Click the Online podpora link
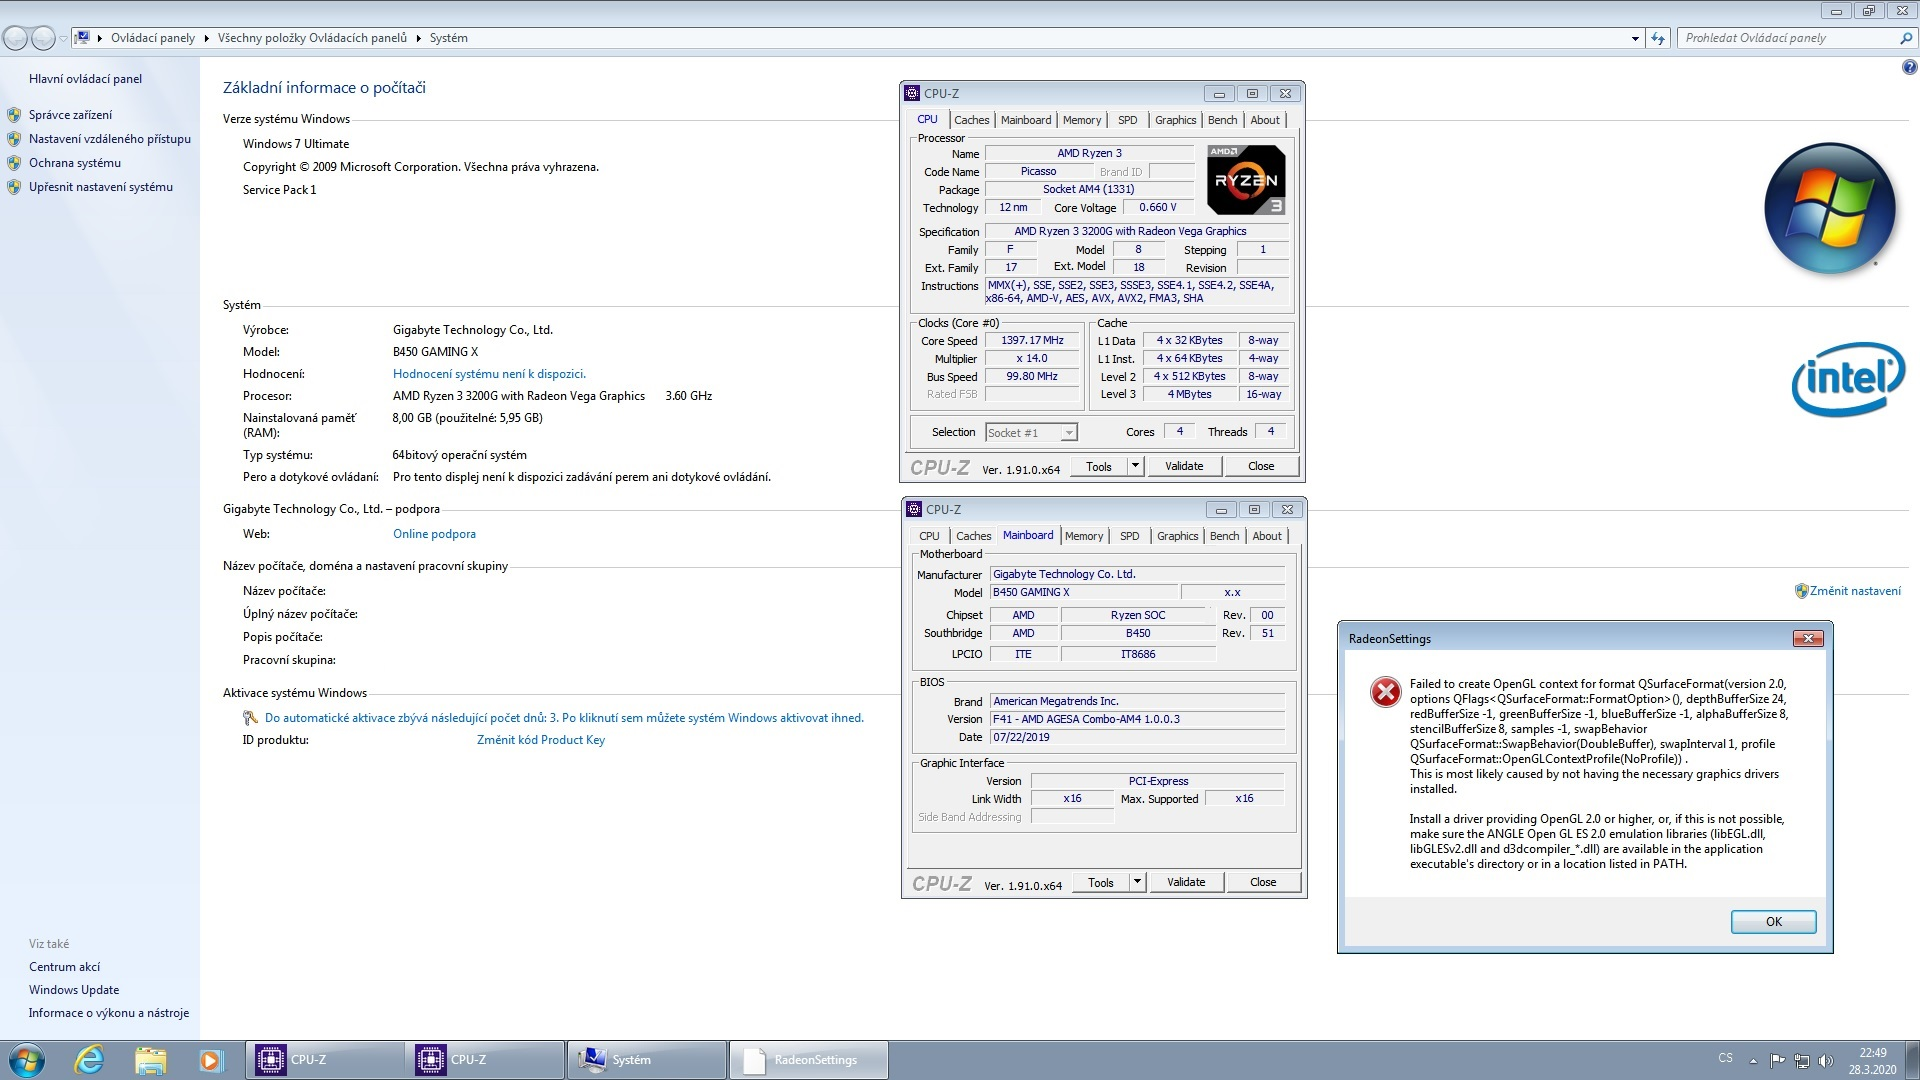This screenshot has width=1920, height=1080. click(434, 534)
